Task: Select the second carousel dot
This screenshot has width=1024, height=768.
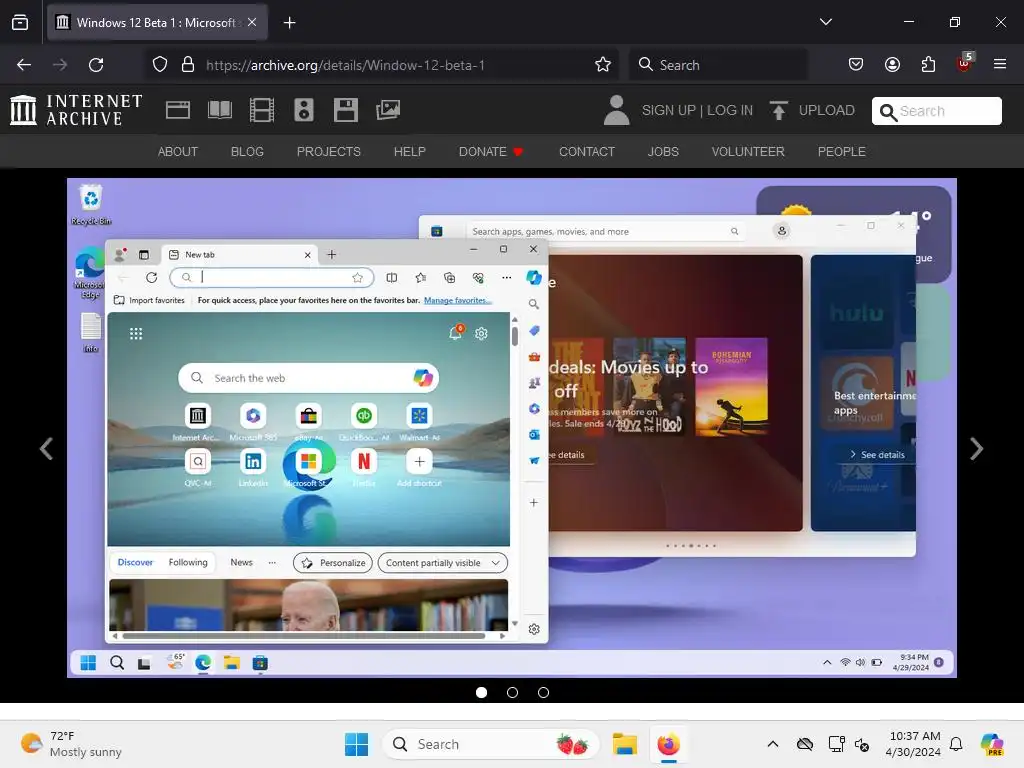Action: click(x=512, y=692)
